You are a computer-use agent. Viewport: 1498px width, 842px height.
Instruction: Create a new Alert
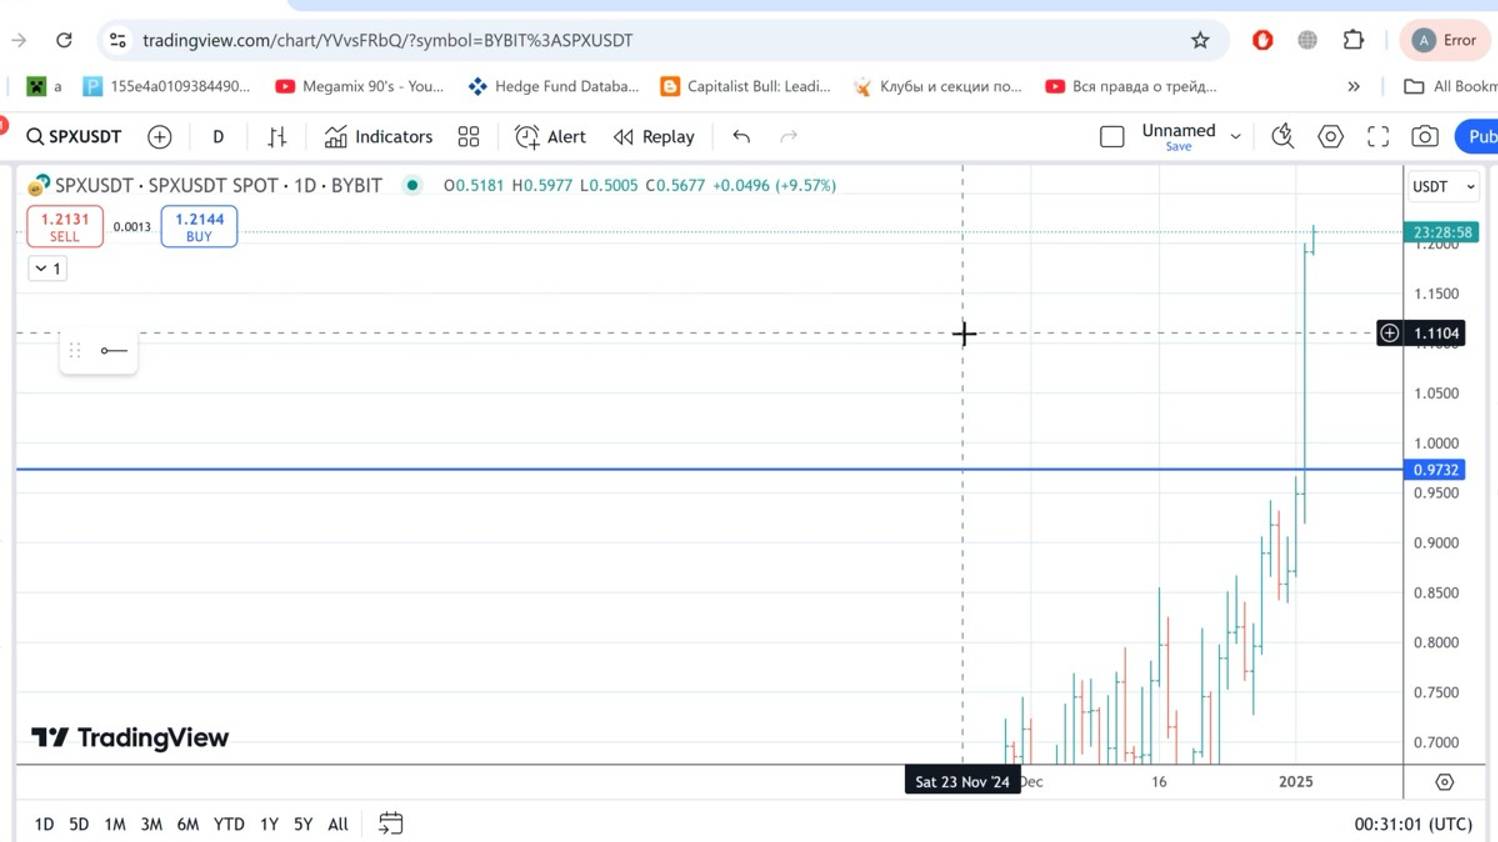[x=550, y=137]
